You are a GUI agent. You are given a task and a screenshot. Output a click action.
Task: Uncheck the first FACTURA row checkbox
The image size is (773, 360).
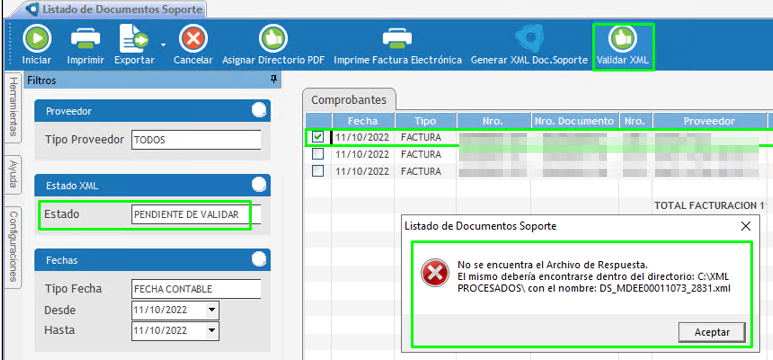pyautogui.click(x=318, y=137)
